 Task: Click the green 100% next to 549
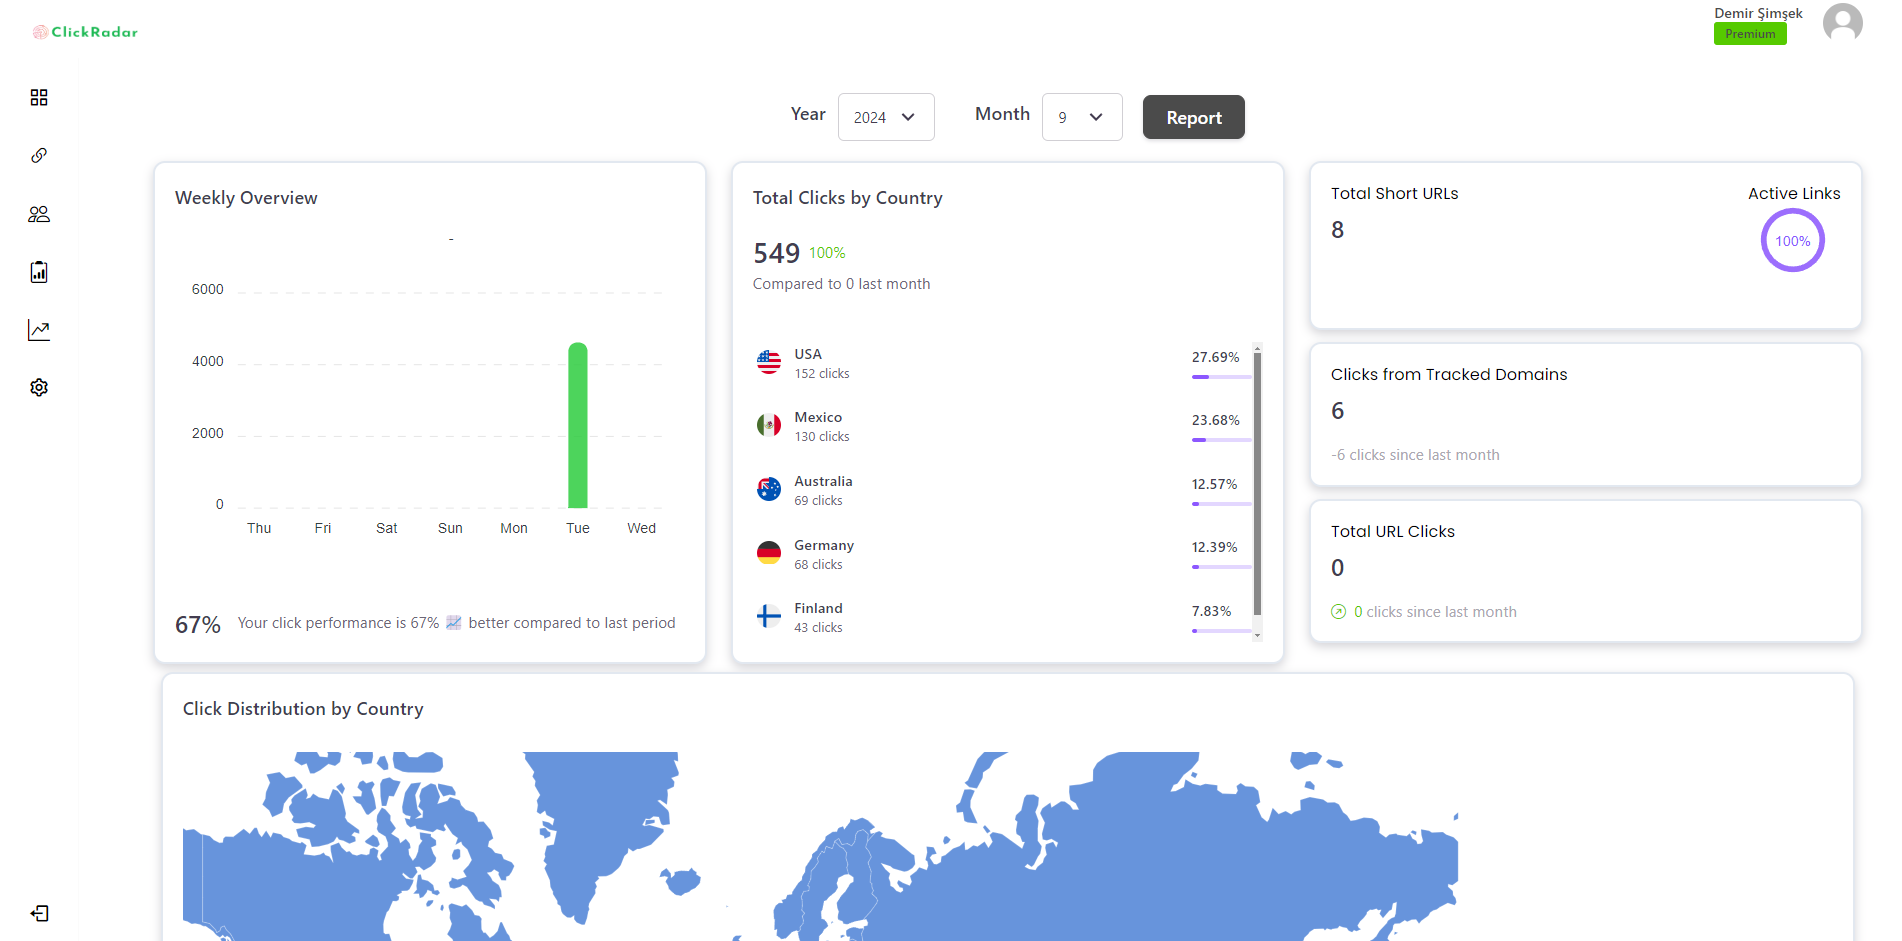(x=827, y=253)
